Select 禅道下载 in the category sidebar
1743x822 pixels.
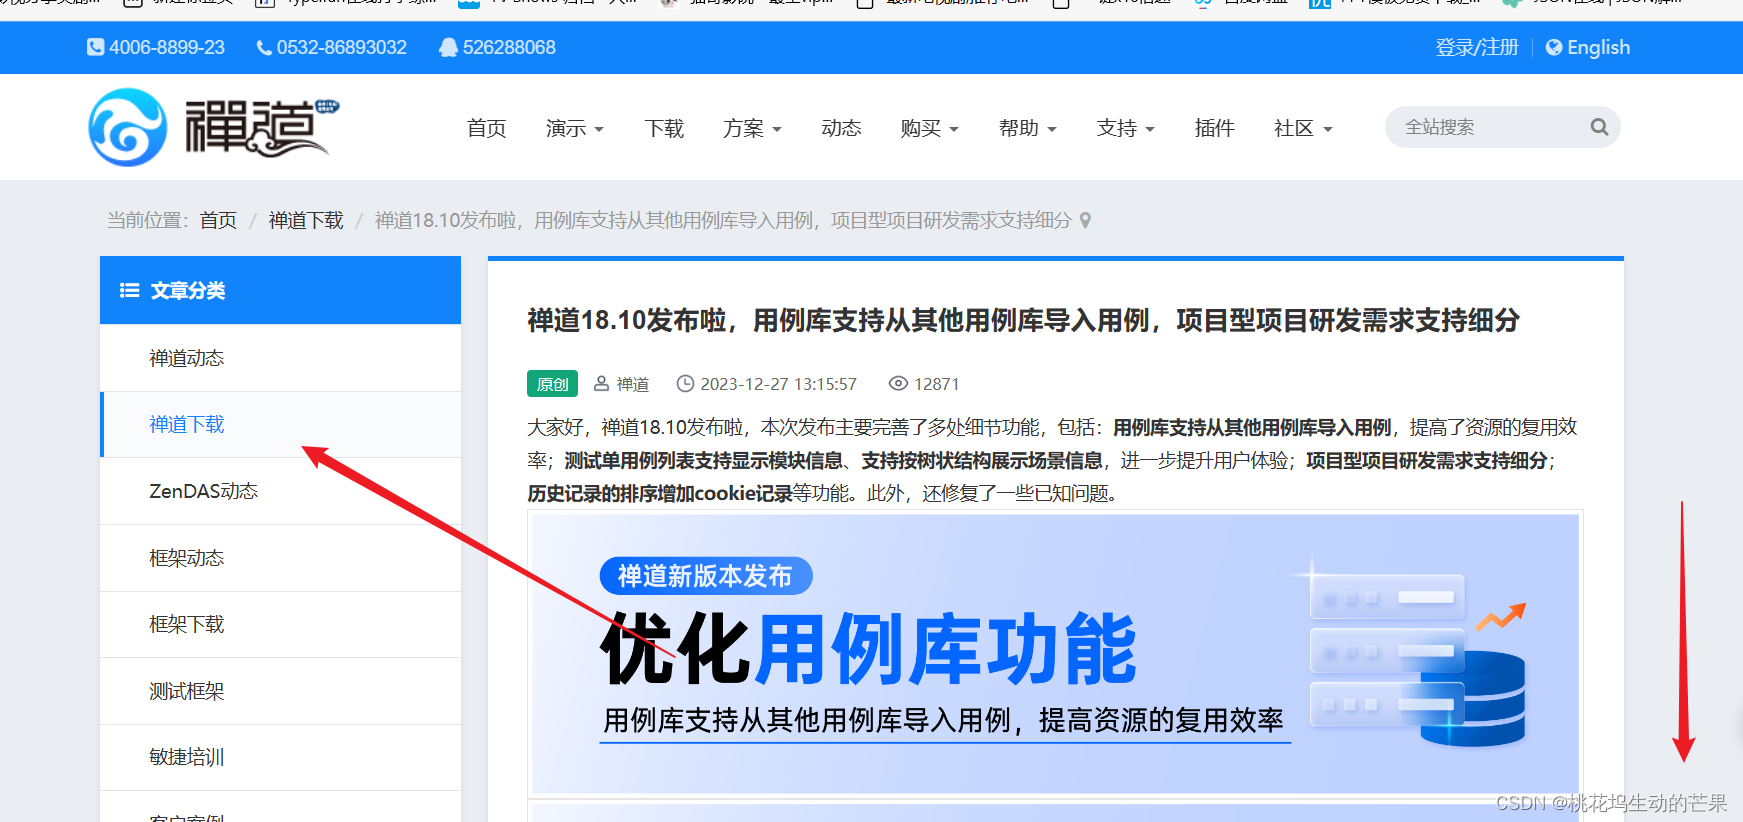(280, 424)
